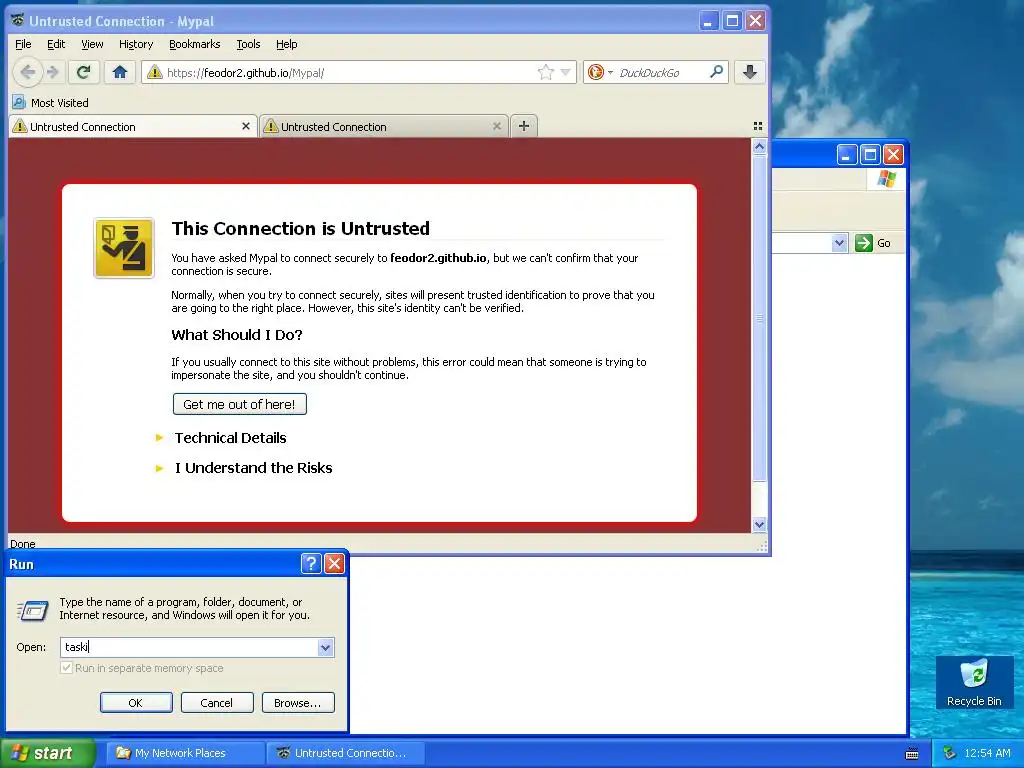Image resolution: width=1024 pixels, height=768 pixels.
Task: Click the Back arrow in Mypal toolbar
Action: [28, 72]
